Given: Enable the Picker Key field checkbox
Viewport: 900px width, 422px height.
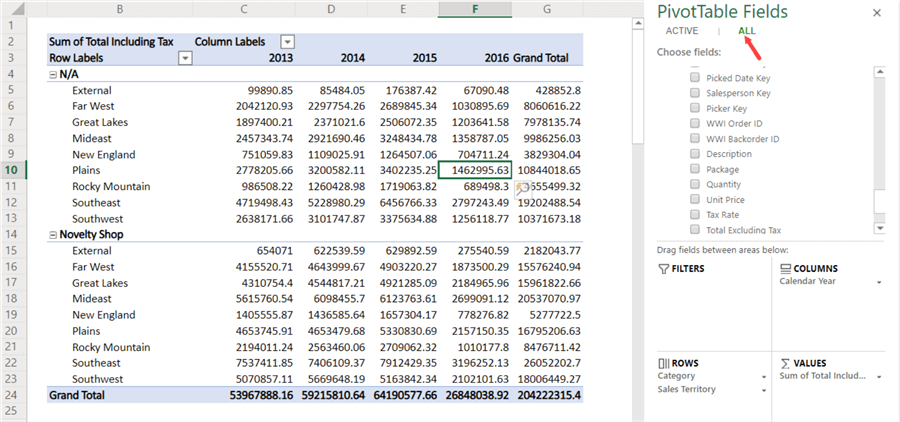Looking at the screenshot, I should click(695, 109).
